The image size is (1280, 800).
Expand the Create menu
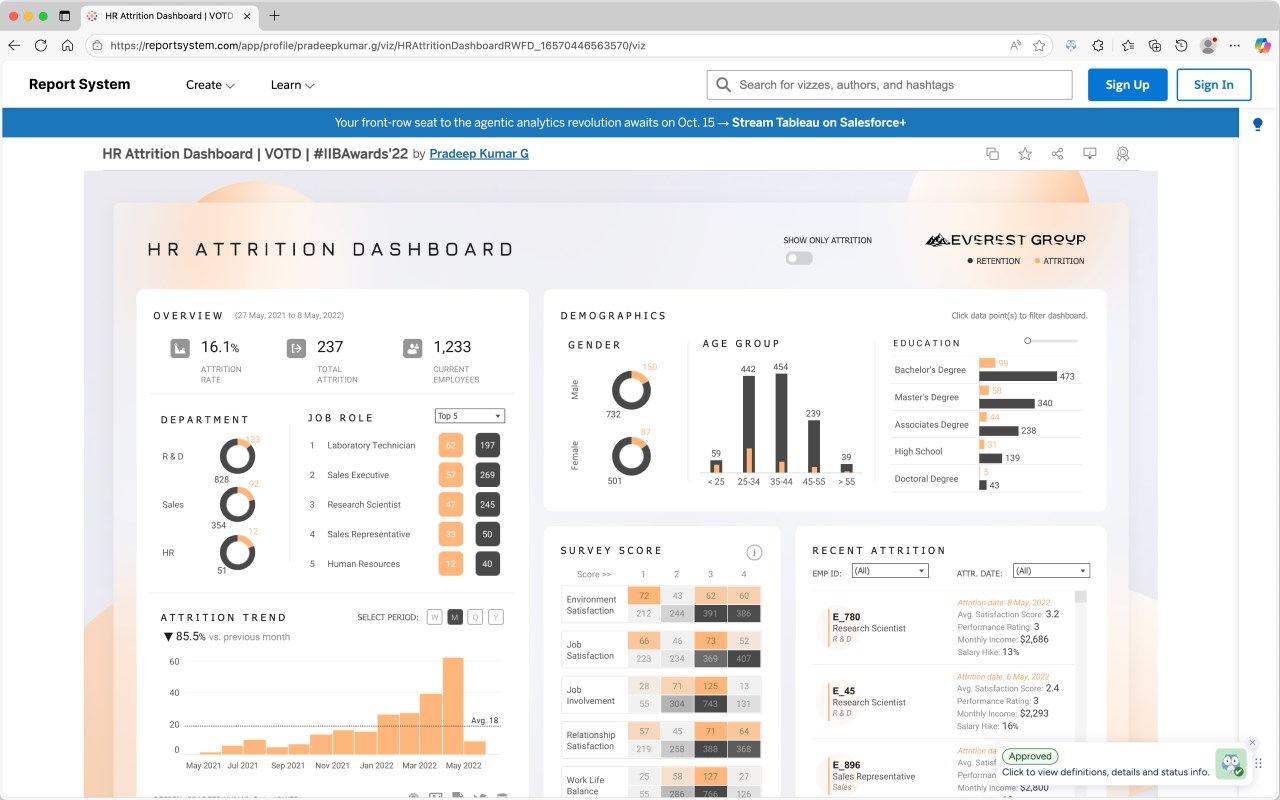210,85
